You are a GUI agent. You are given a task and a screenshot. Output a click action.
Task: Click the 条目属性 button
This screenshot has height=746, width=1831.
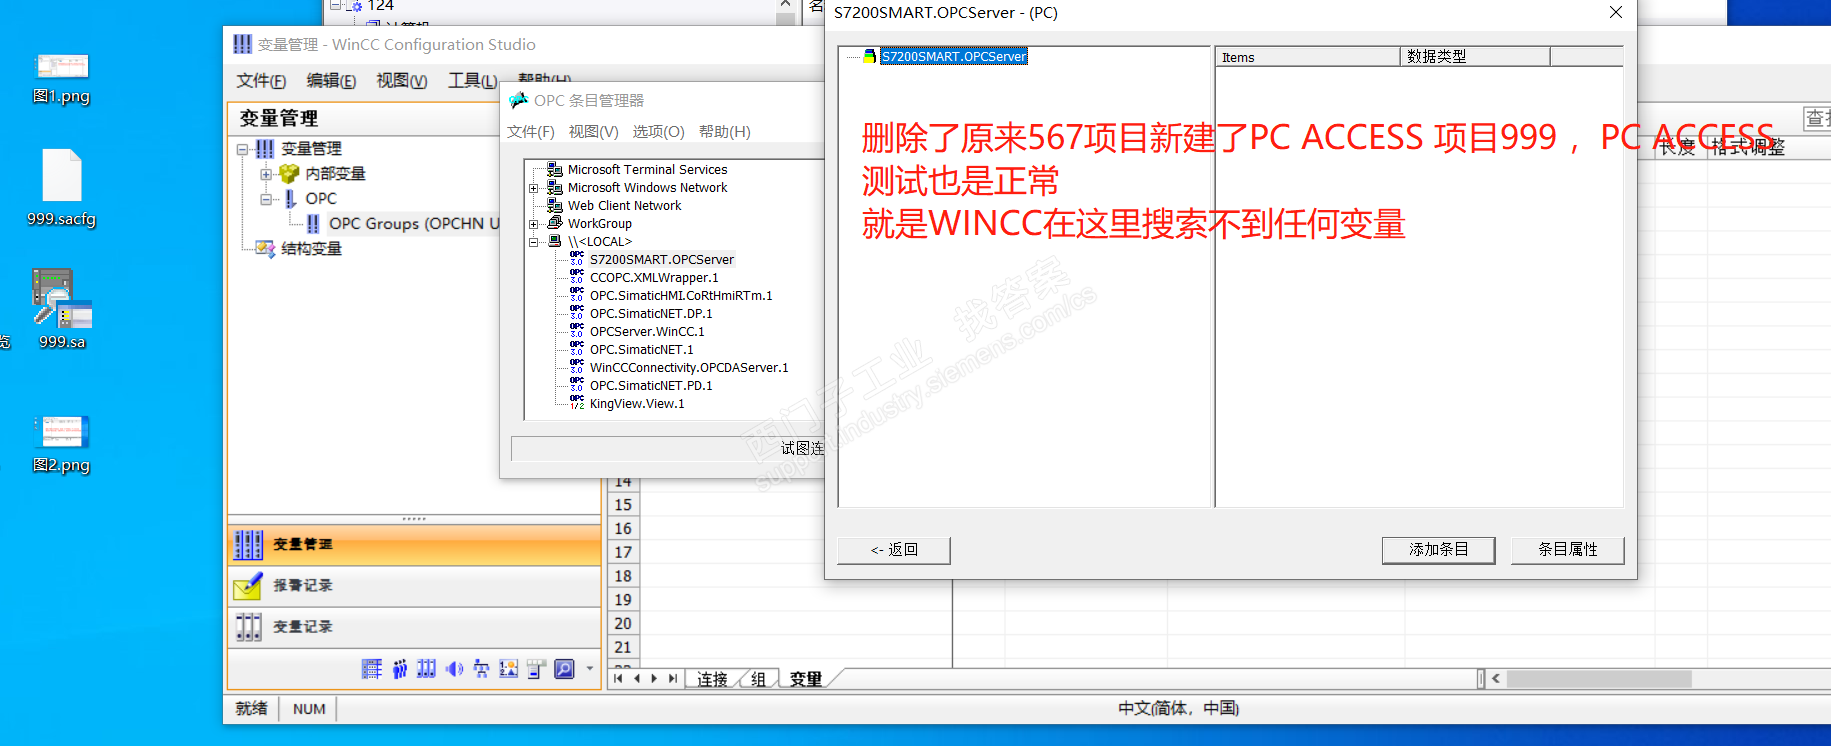tap(1568, 550)
